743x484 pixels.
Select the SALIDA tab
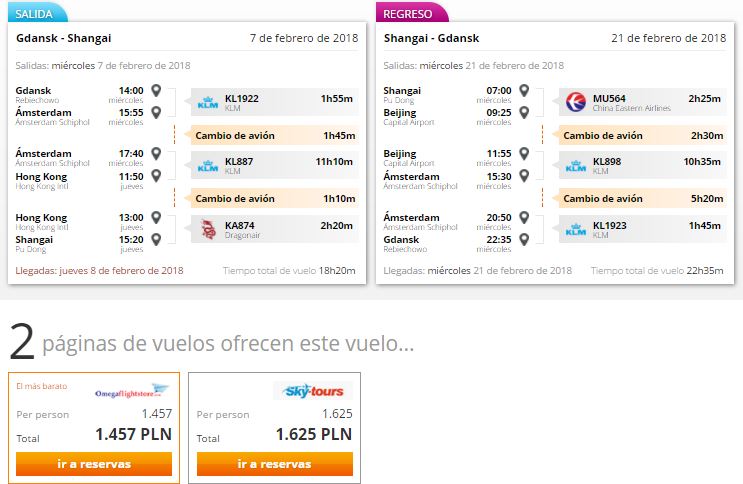point(37,13)
